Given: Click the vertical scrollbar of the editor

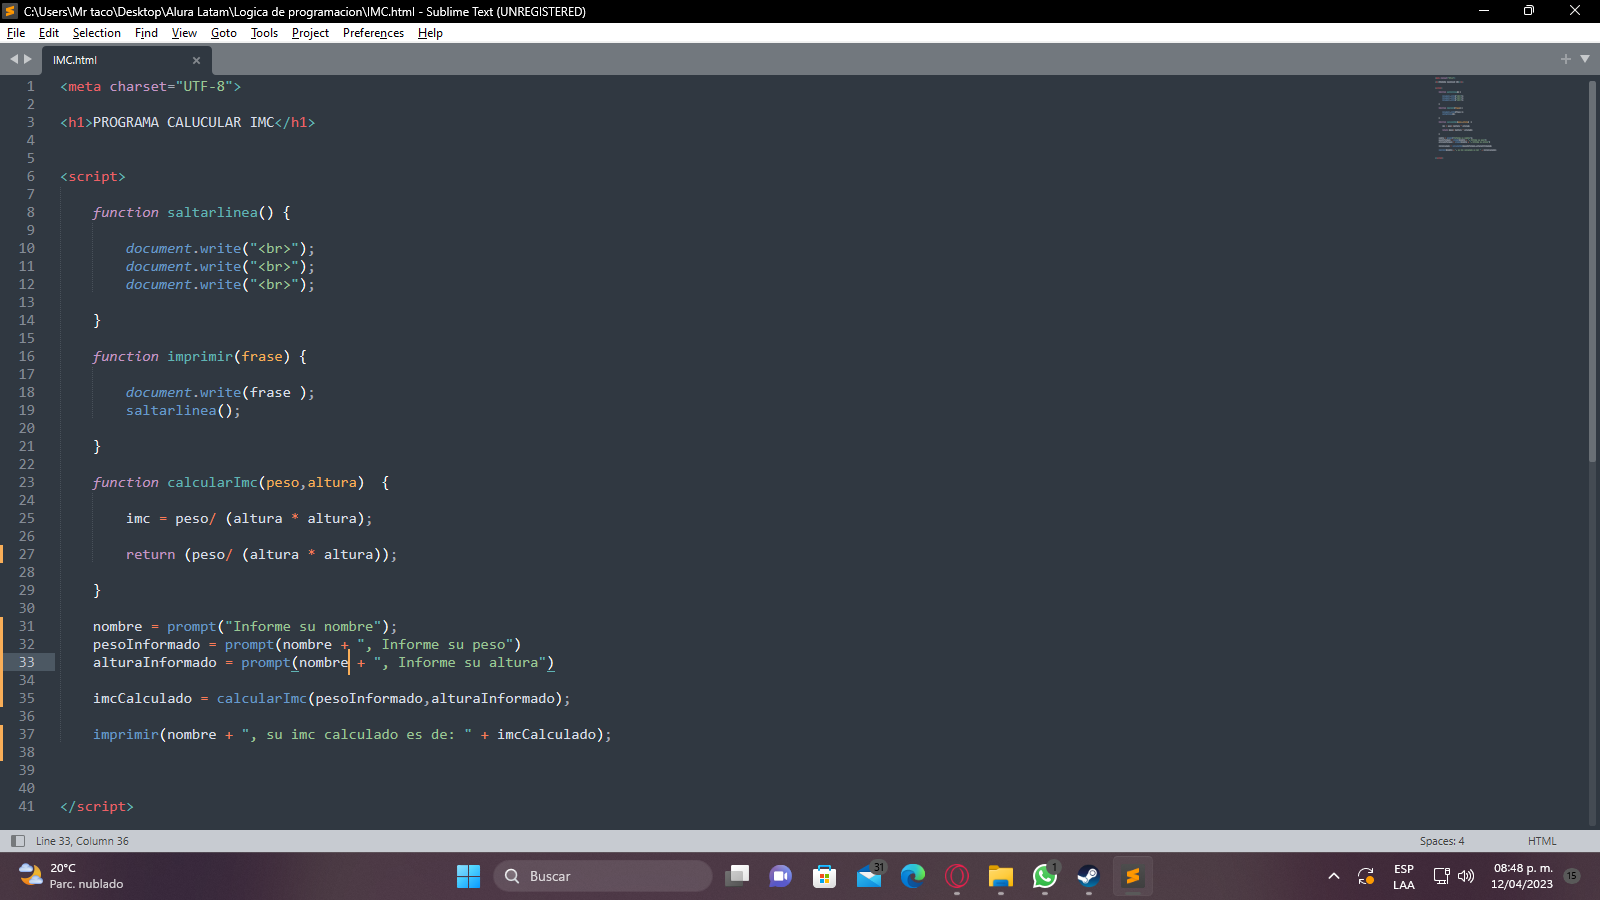Looking at the screenshot, I should point(1592,270).
